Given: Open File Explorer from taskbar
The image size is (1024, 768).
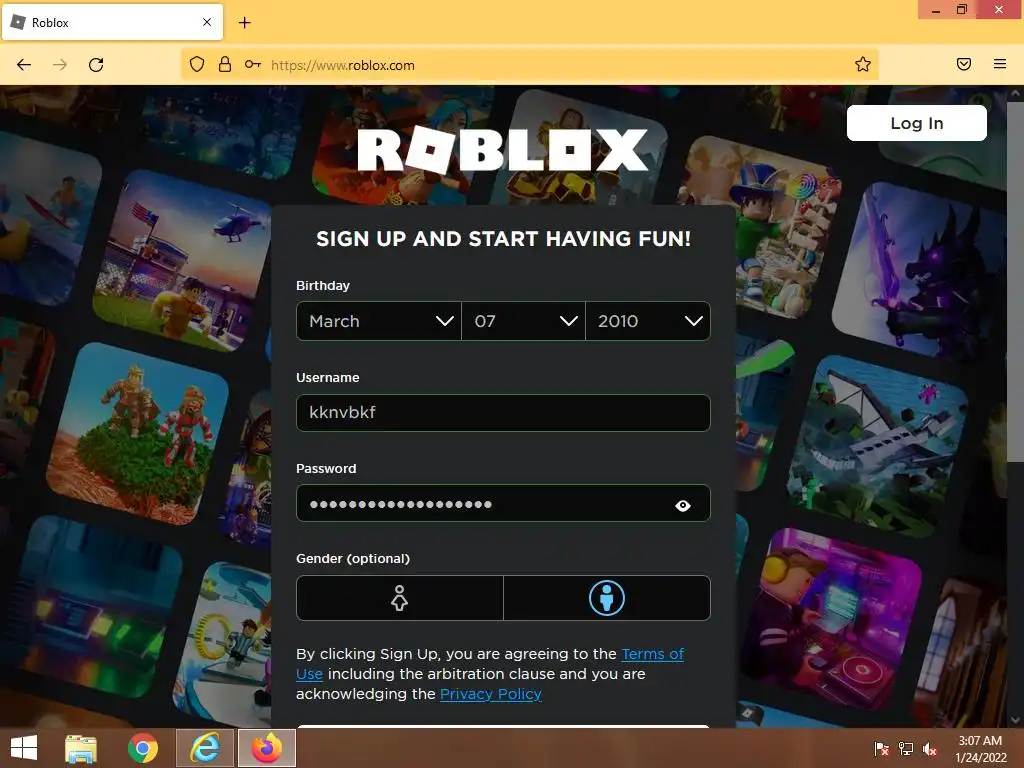Looking at the screenshot, I should (81, 748).
